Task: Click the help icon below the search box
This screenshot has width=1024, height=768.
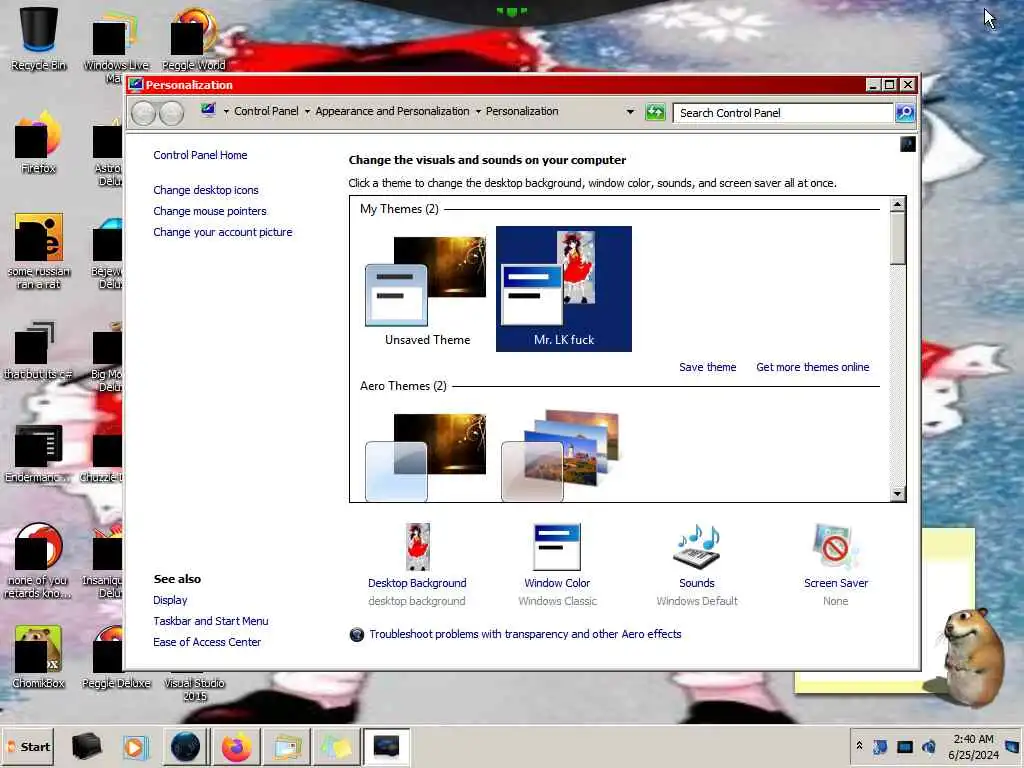Action: [908, 144]
